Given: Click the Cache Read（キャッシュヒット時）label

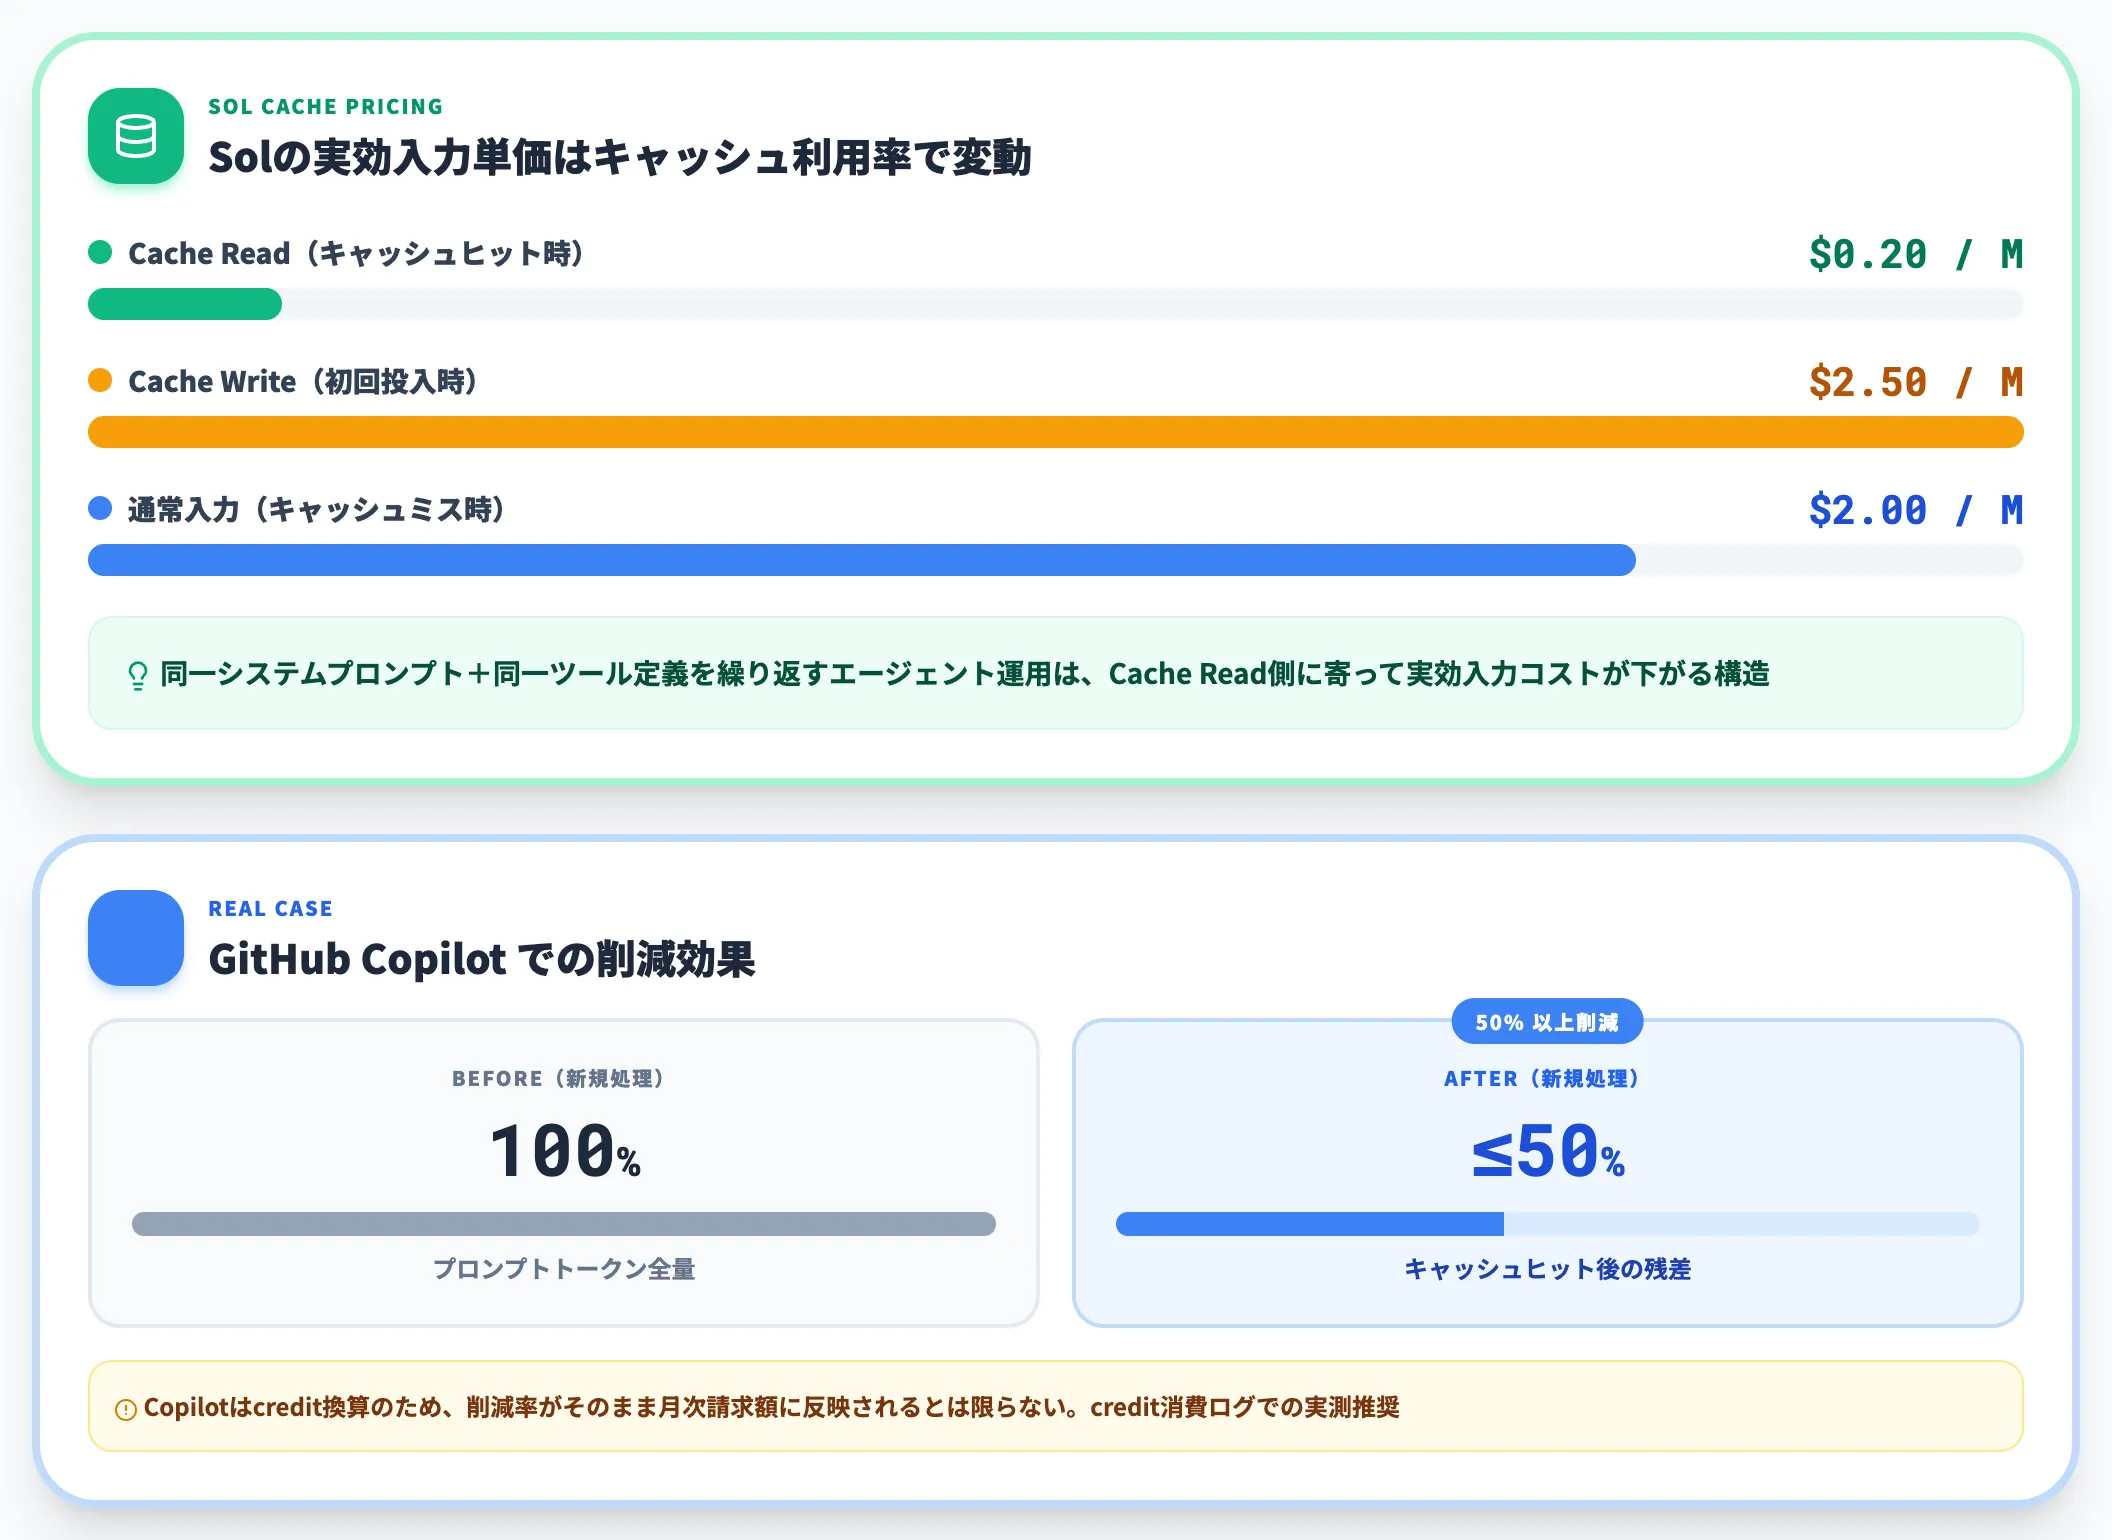Looking at the screenshot, I should point(356,253).
